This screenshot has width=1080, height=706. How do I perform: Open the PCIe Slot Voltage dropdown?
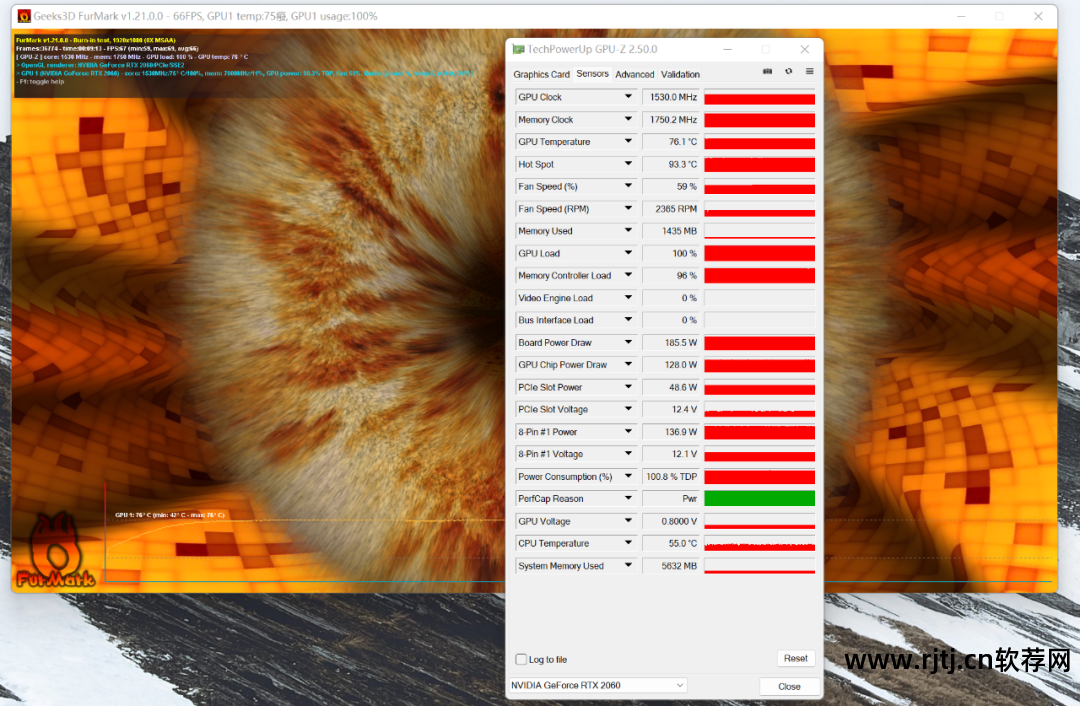point(628,409)
